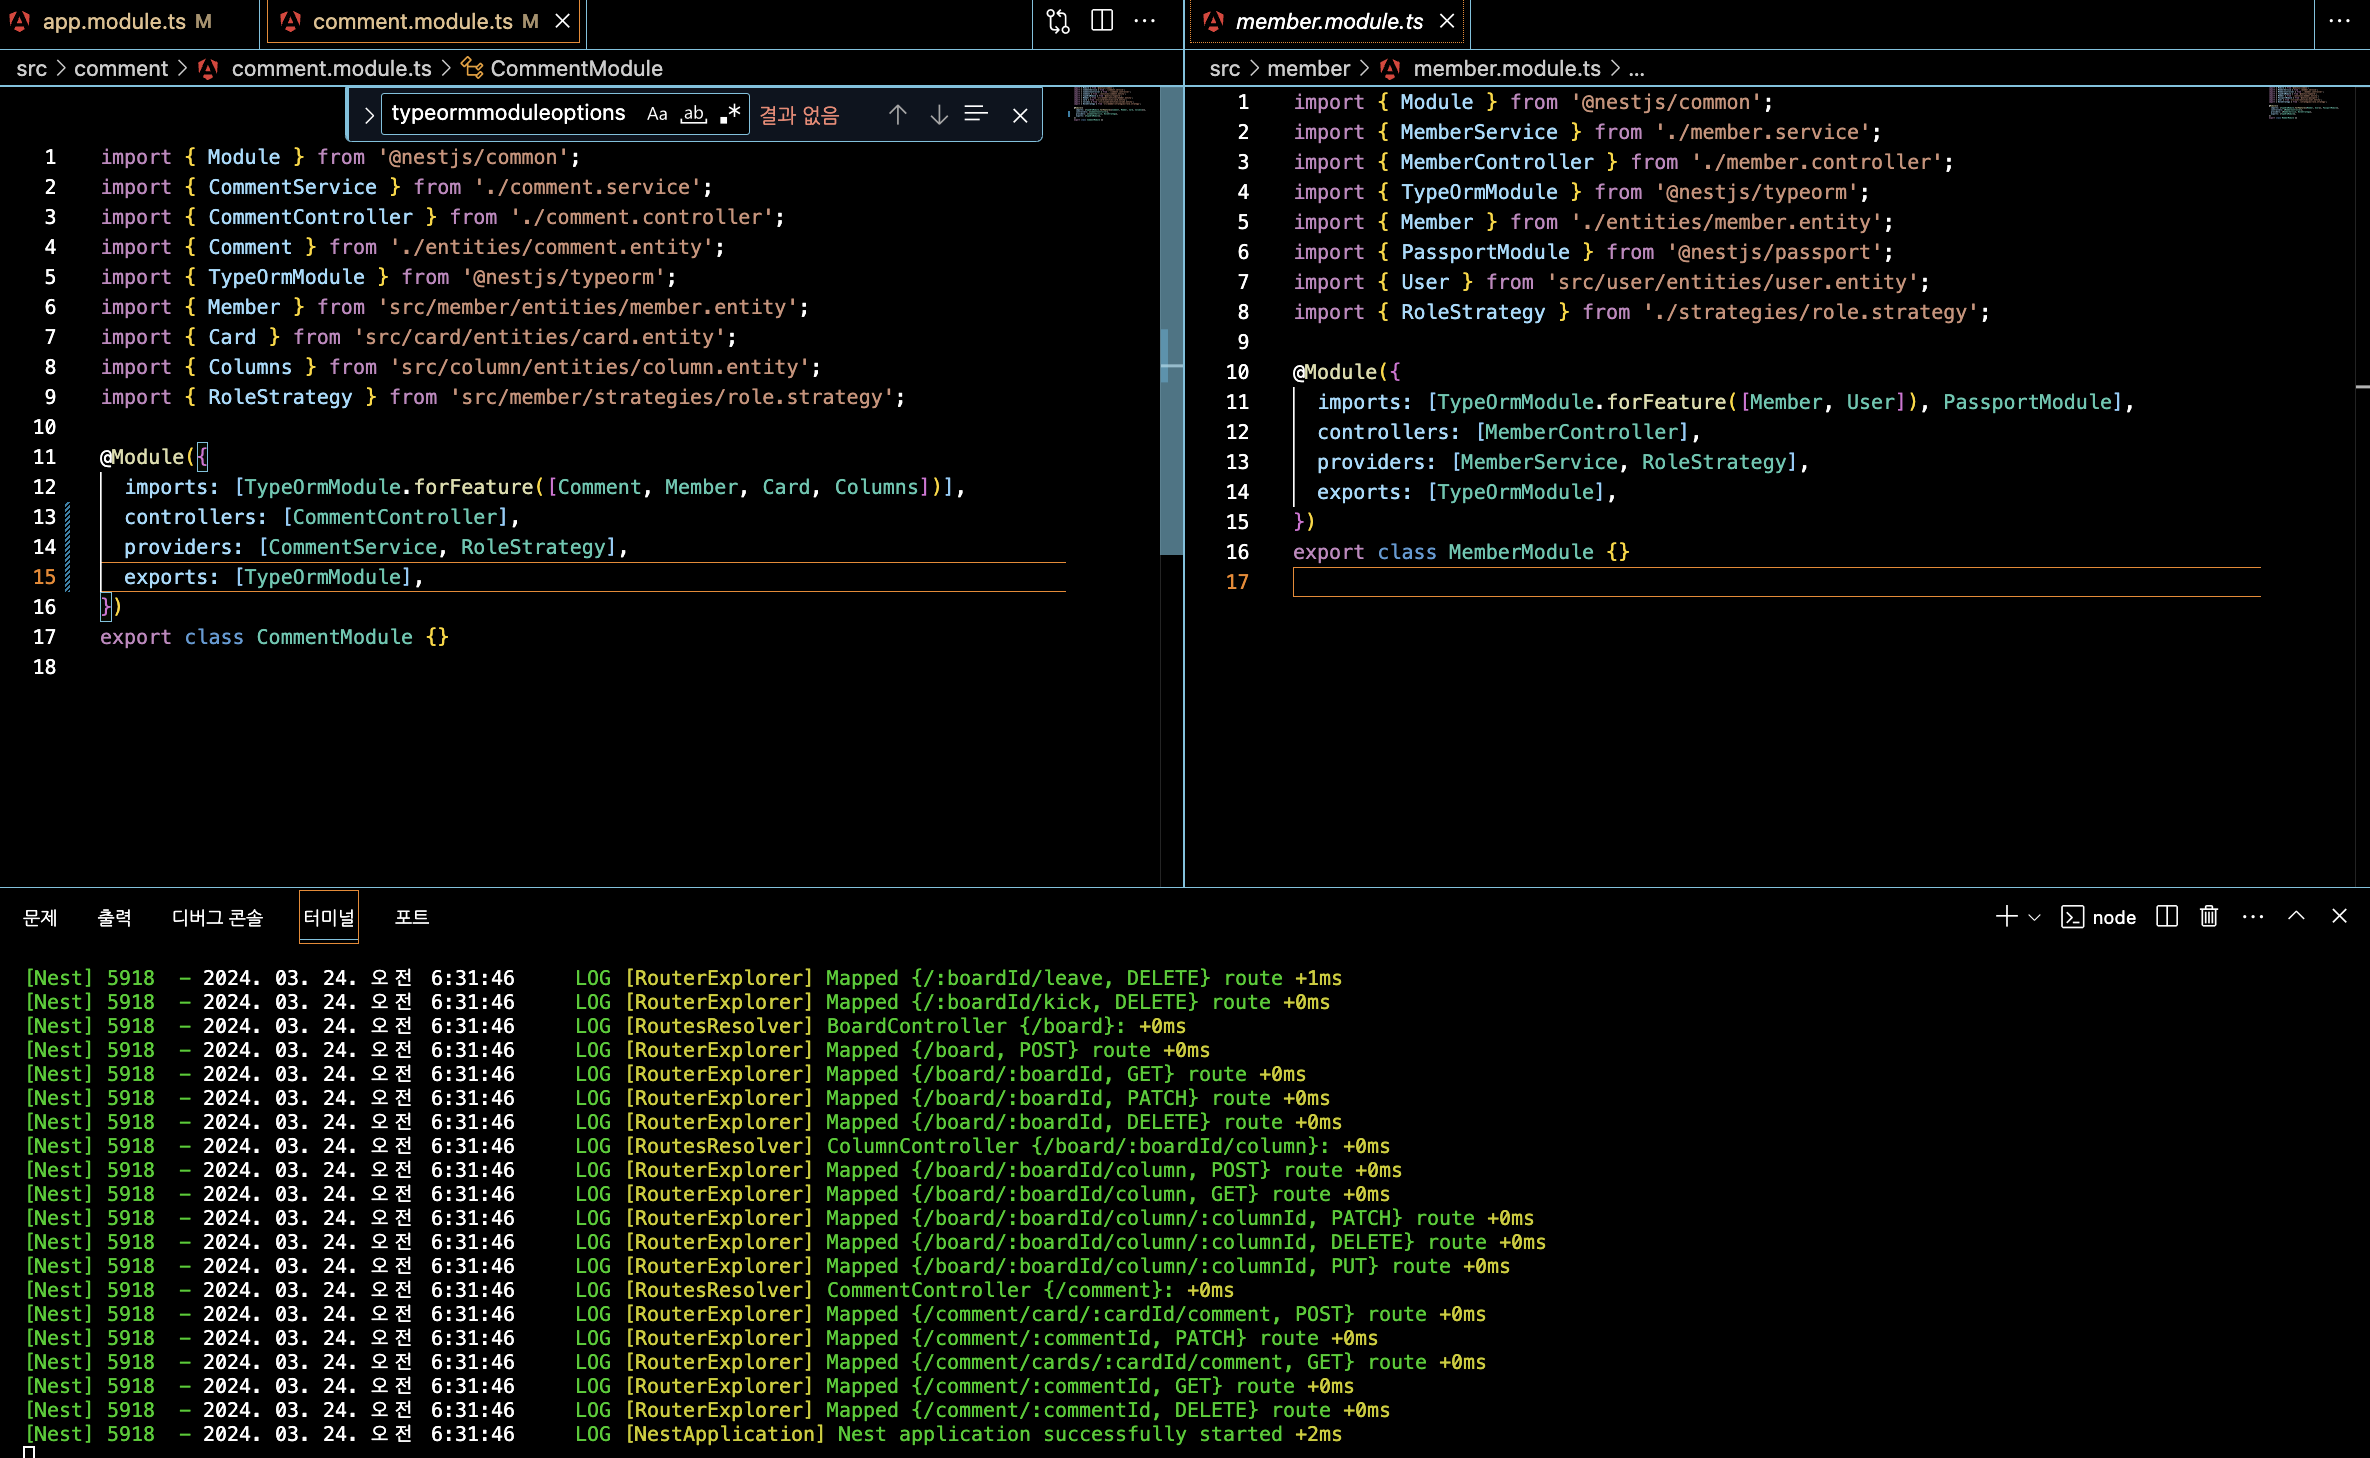
Task: Toggle match whole word option
Action: tap(693, 114)
